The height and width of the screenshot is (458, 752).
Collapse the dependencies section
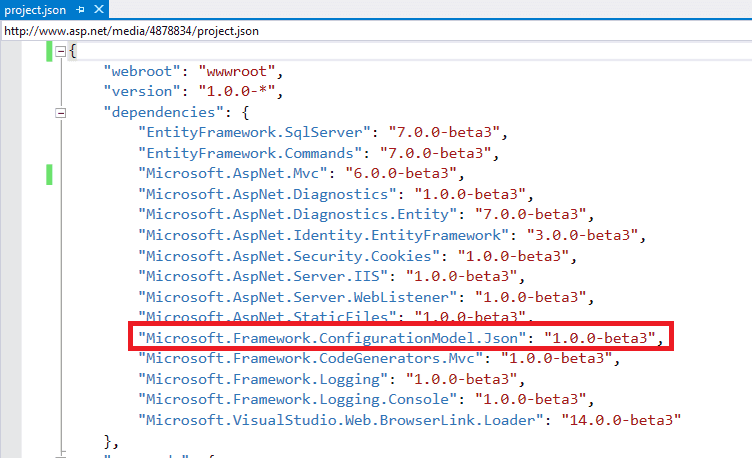[61, 112]
